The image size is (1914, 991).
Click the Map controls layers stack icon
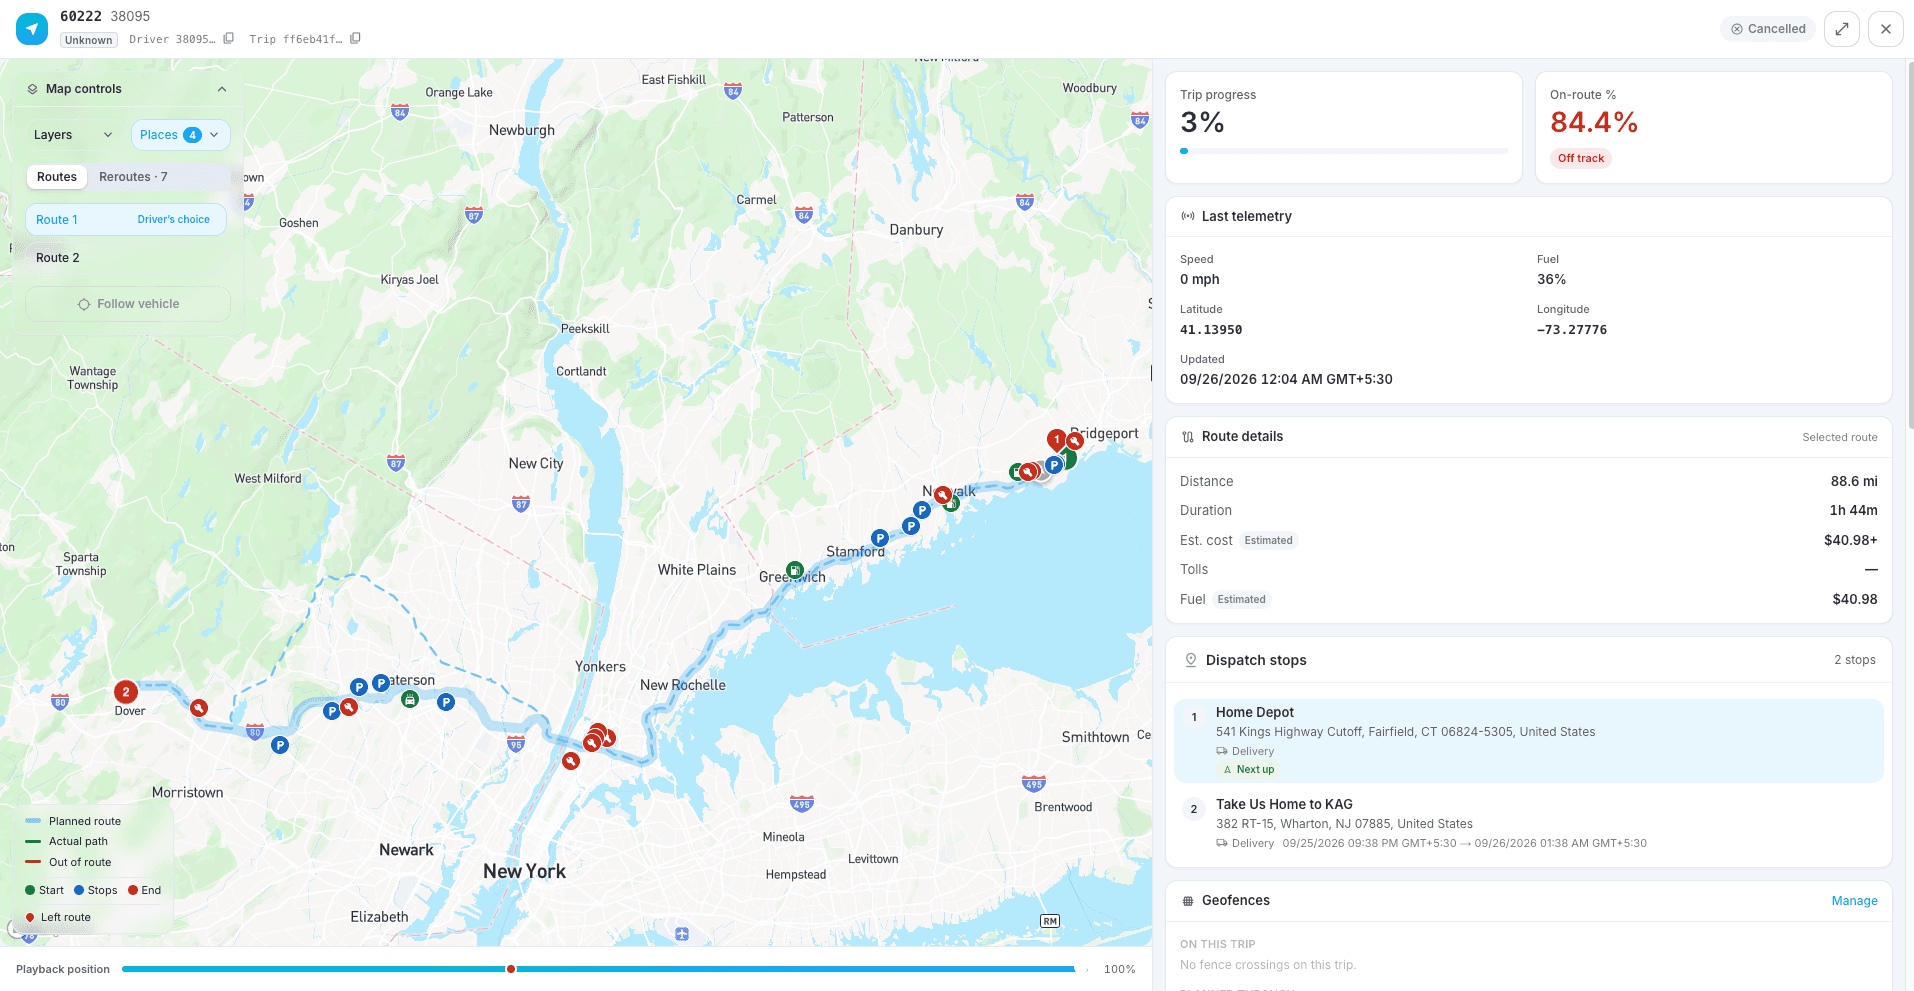coord(33,89)
